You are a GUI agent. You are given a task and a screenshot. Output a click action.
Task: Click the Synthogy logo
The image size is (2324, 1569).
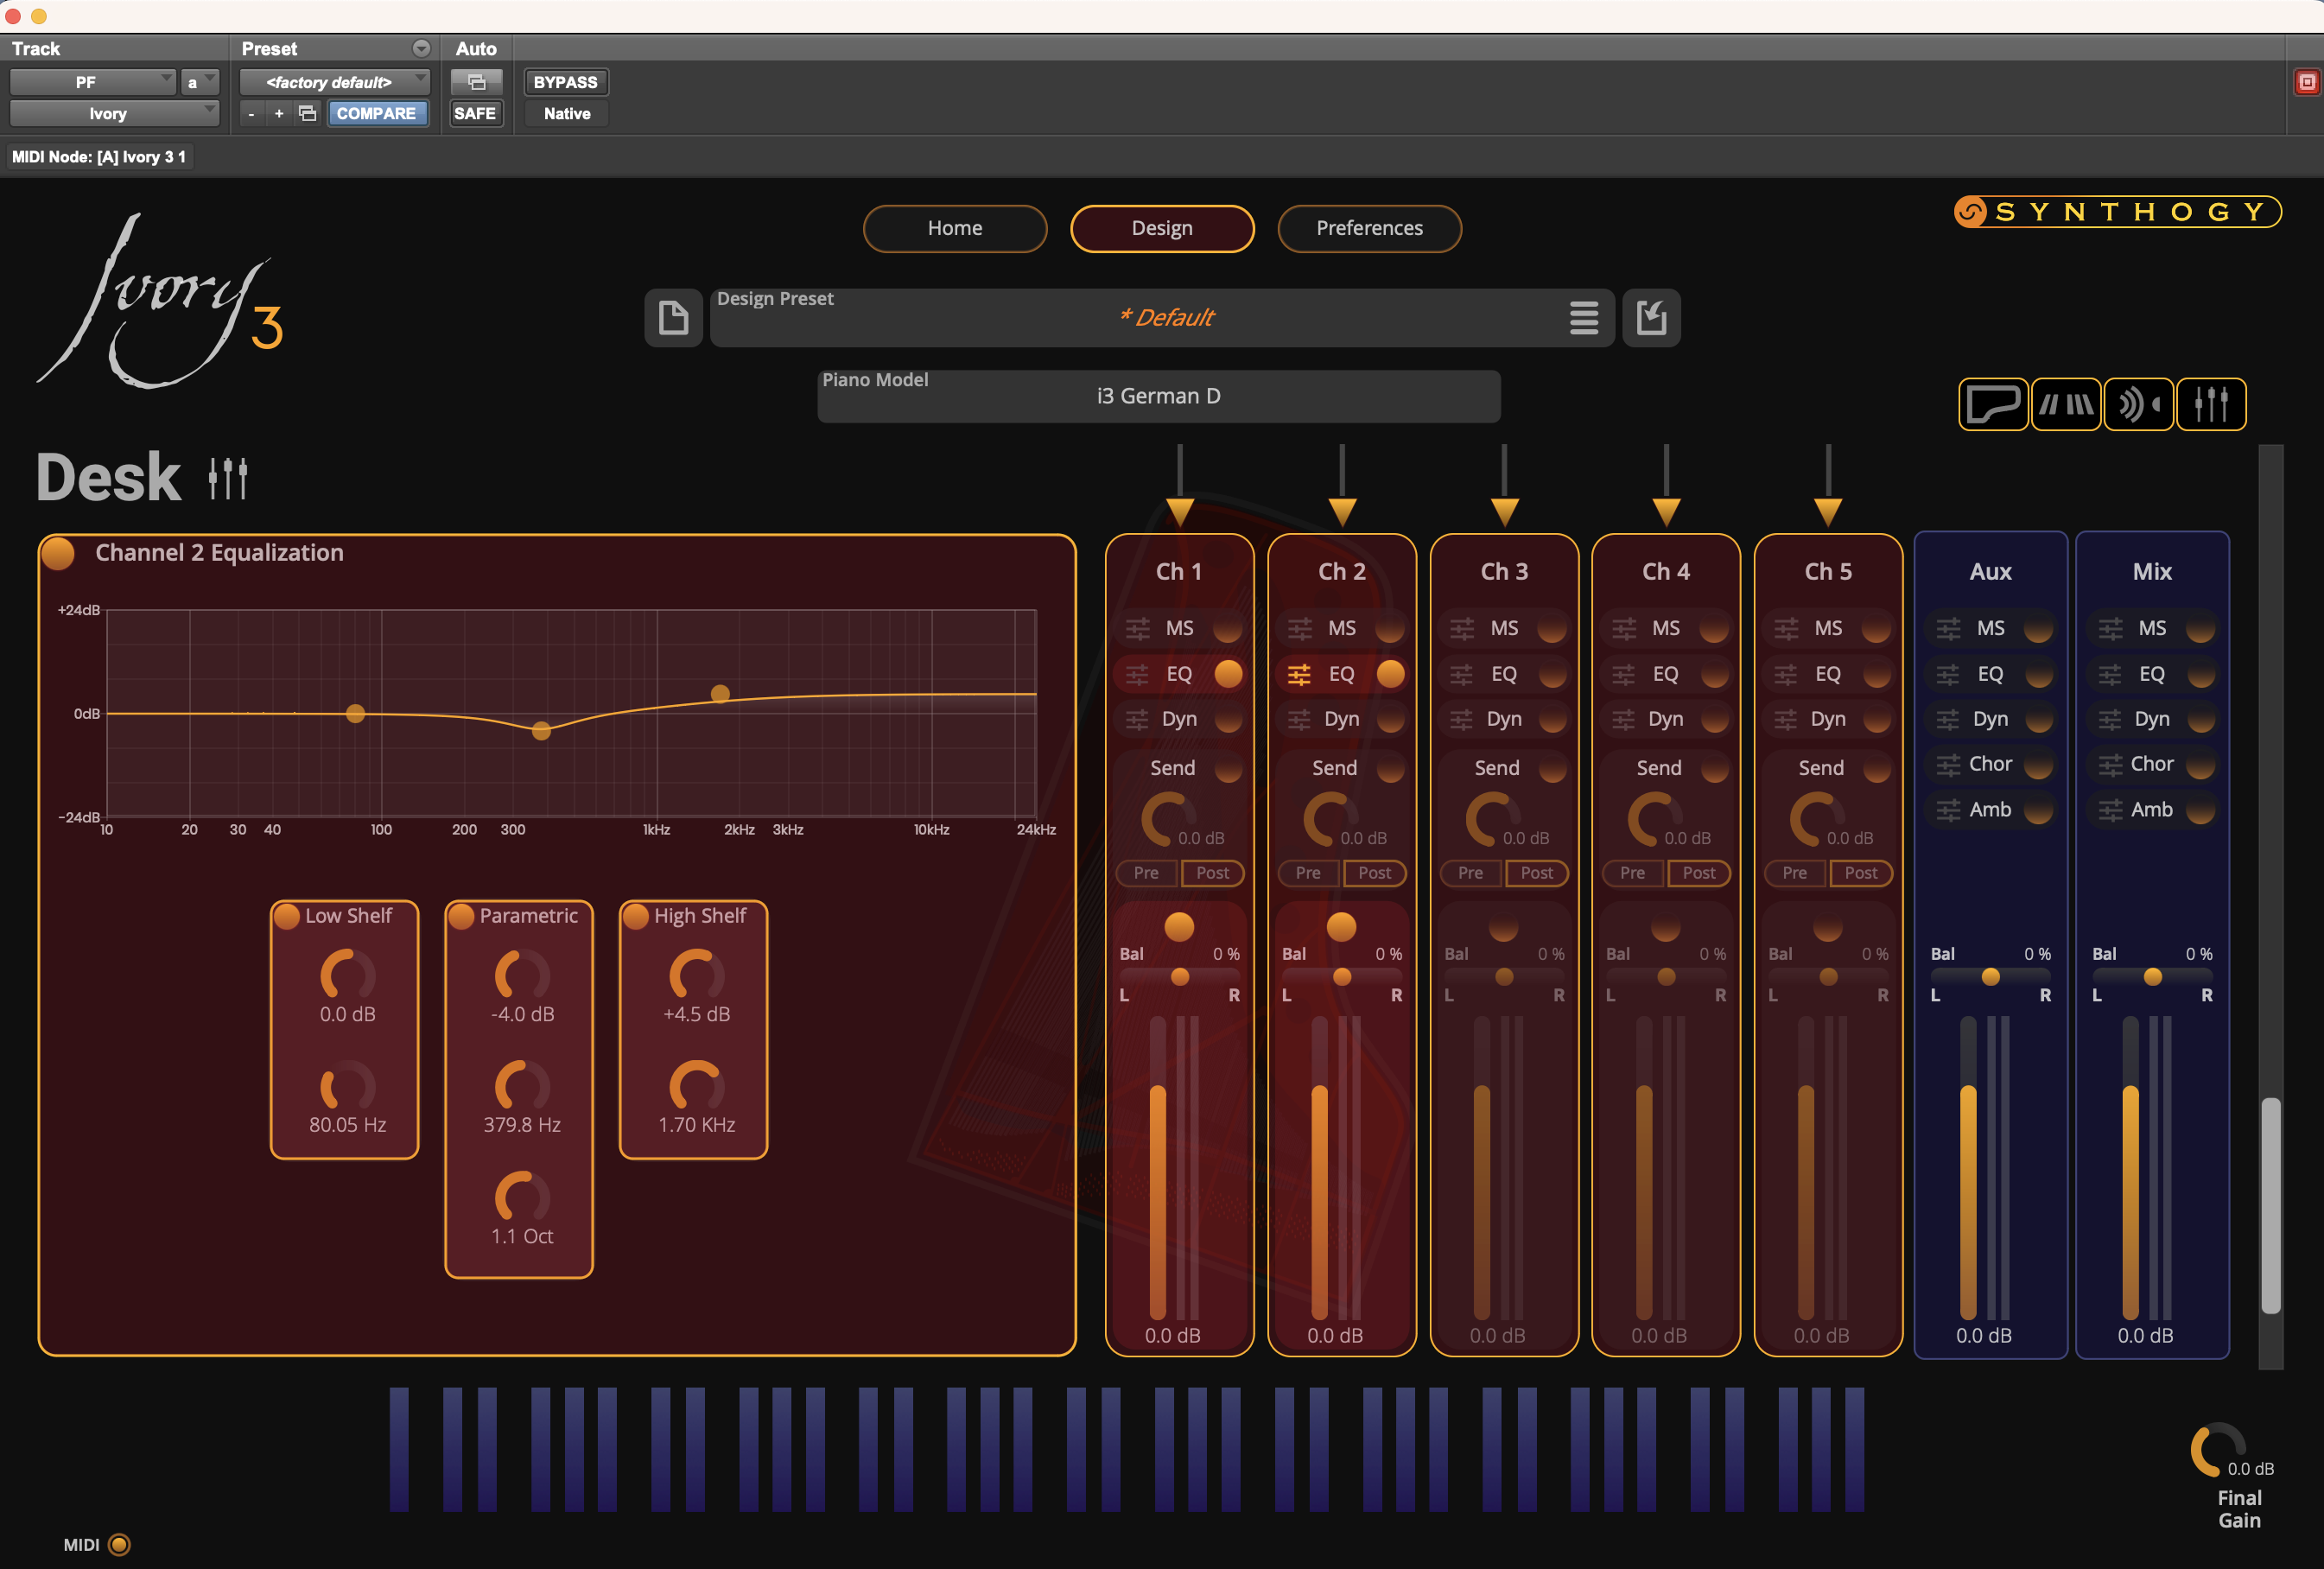point(2117,212)
